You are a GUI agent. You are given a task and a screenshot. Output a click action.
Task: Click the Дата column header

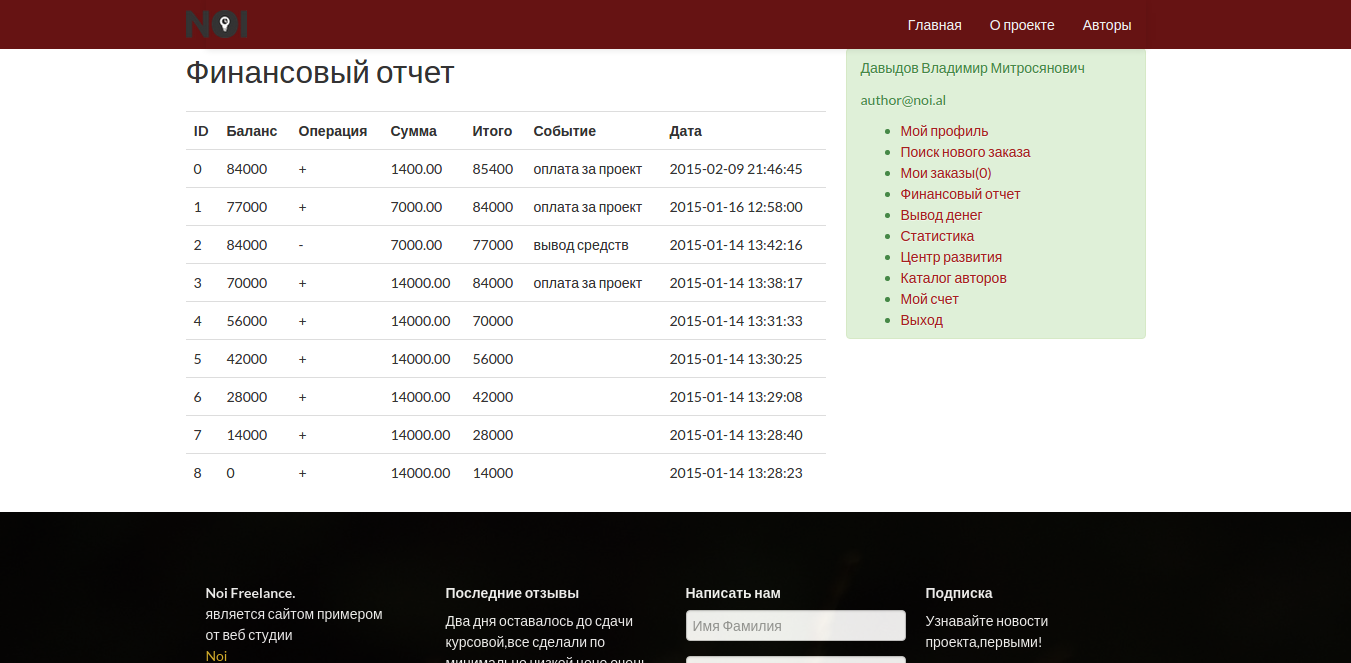pyautogui.click(x=686, y=131)
